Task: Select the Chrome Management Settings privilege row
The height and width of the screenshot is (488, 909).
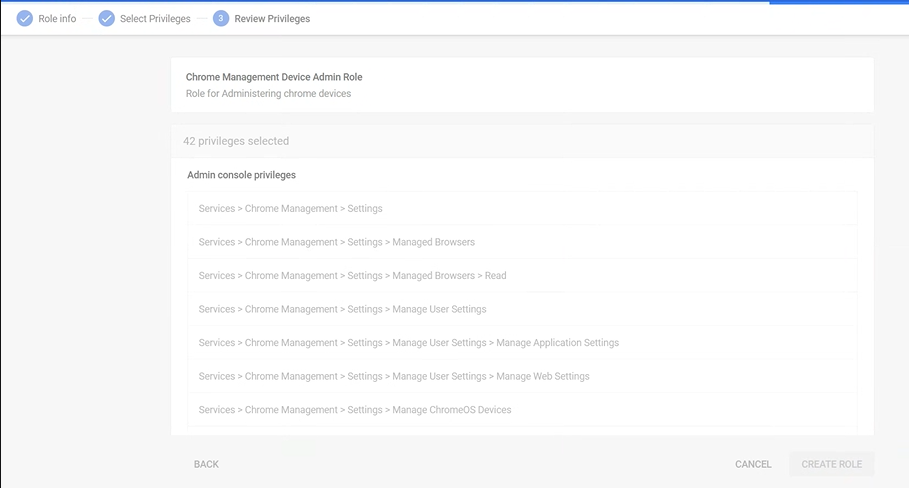Action: 290,208
